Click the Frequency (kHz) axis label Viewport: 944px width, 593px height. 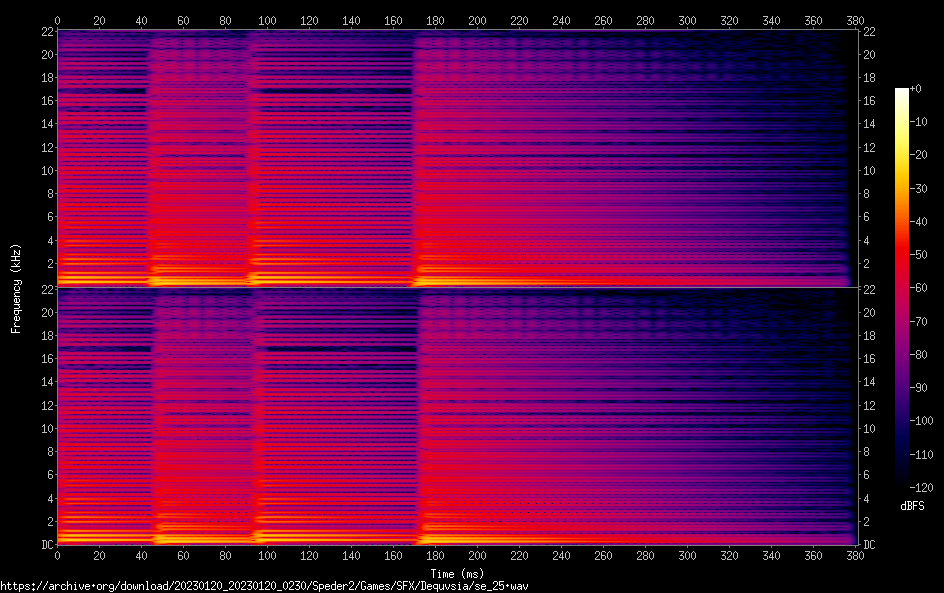click(16, 287)
